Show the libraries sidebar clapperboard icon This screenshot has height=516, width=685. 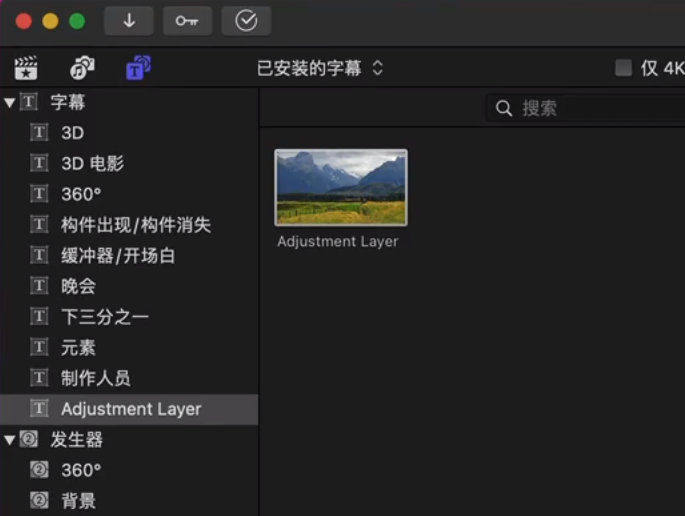tap(26, 68)
